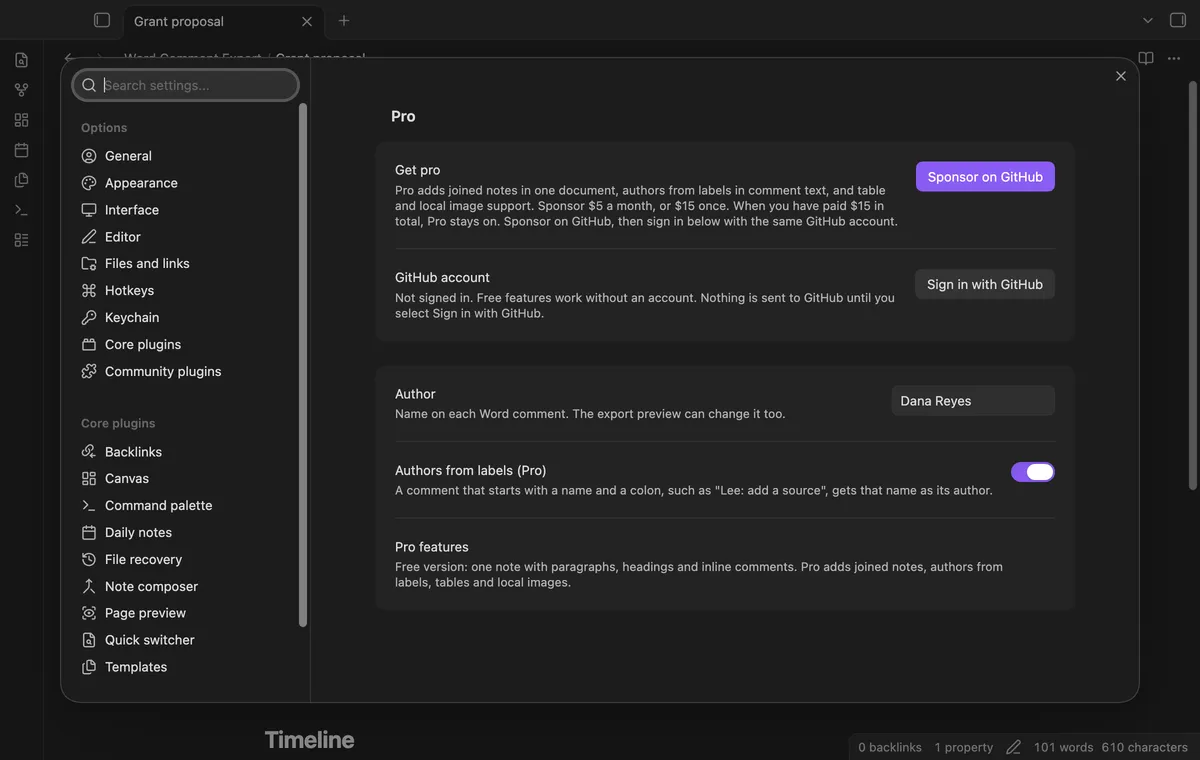
Task: Open Files and links settings
Action: 186,263
